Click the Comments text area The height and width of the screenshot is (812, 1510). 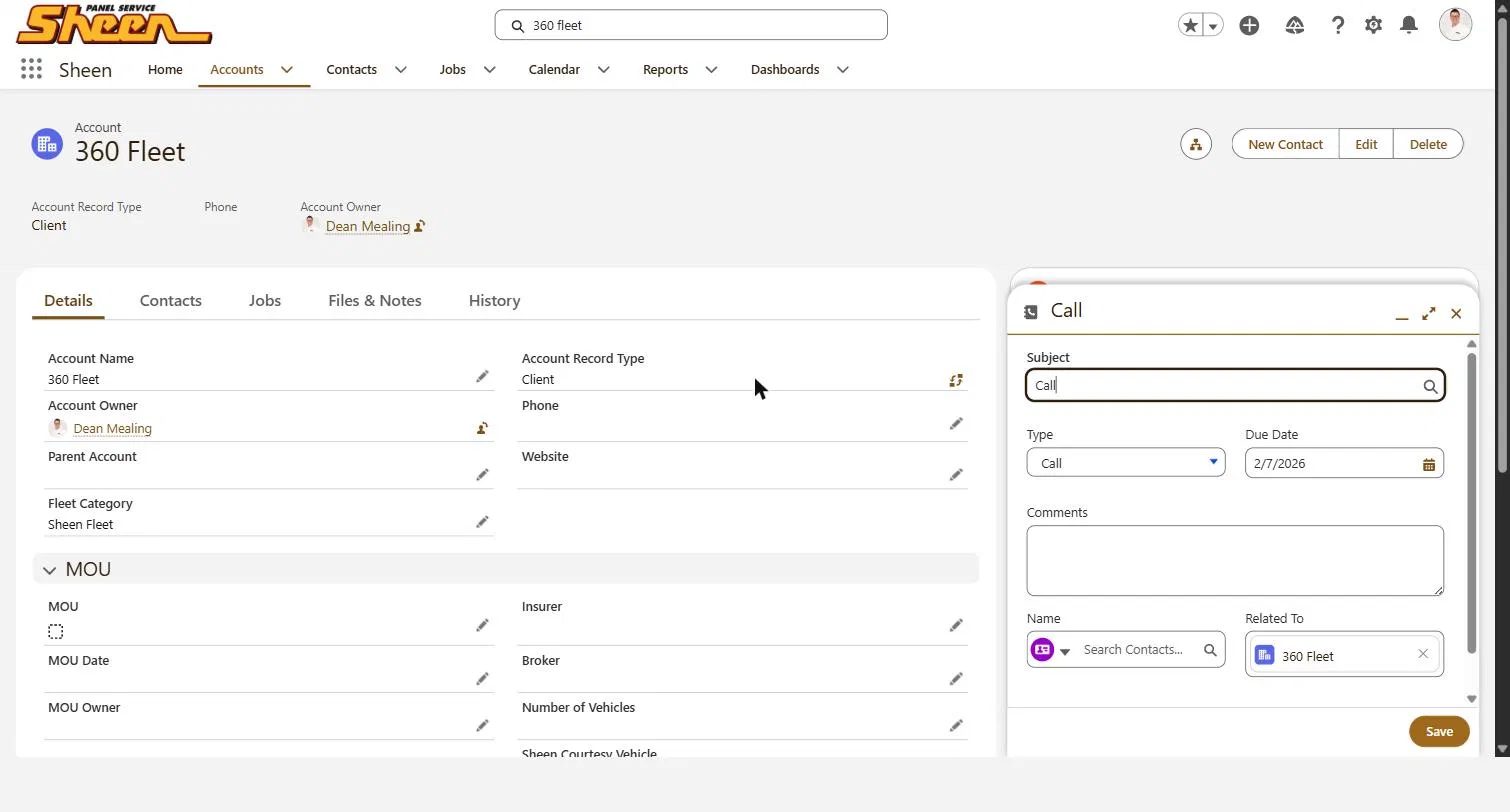1235,561
